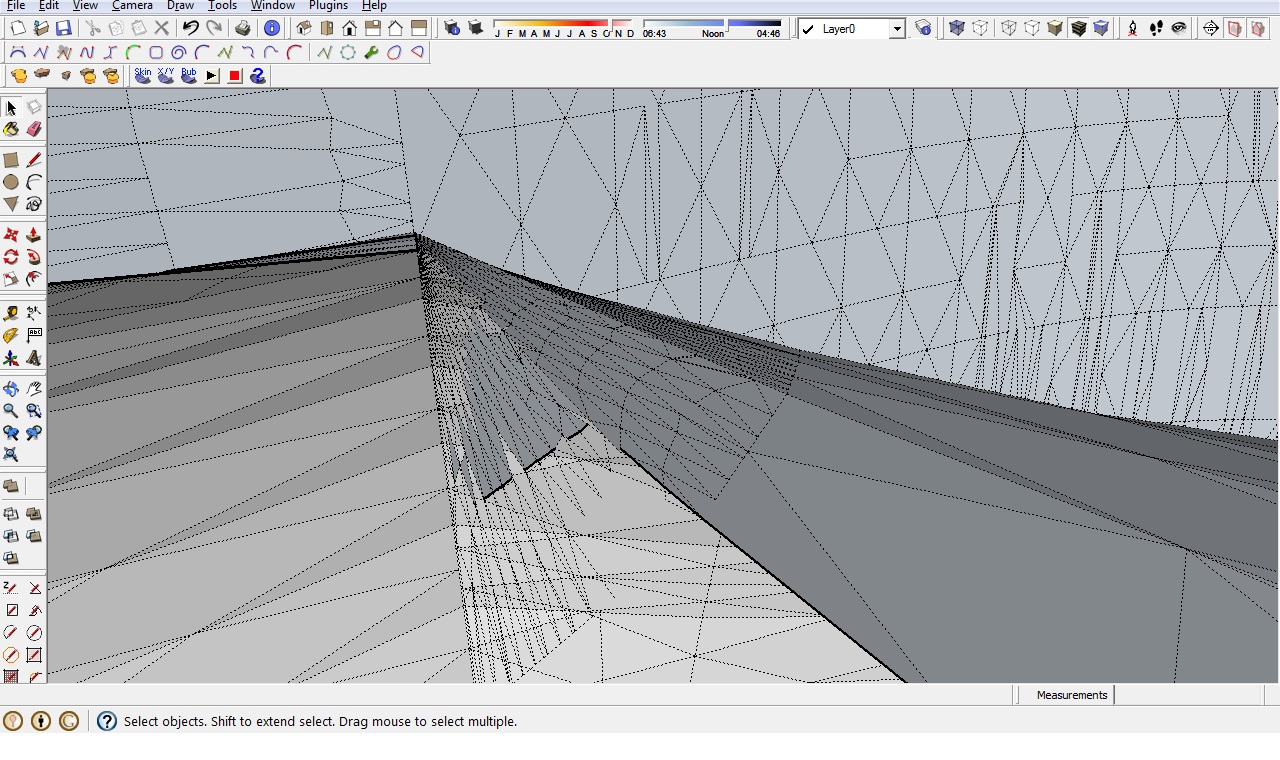1280x760 pixels.
Task: Open plugin help question mark
Action: [258, 75]
